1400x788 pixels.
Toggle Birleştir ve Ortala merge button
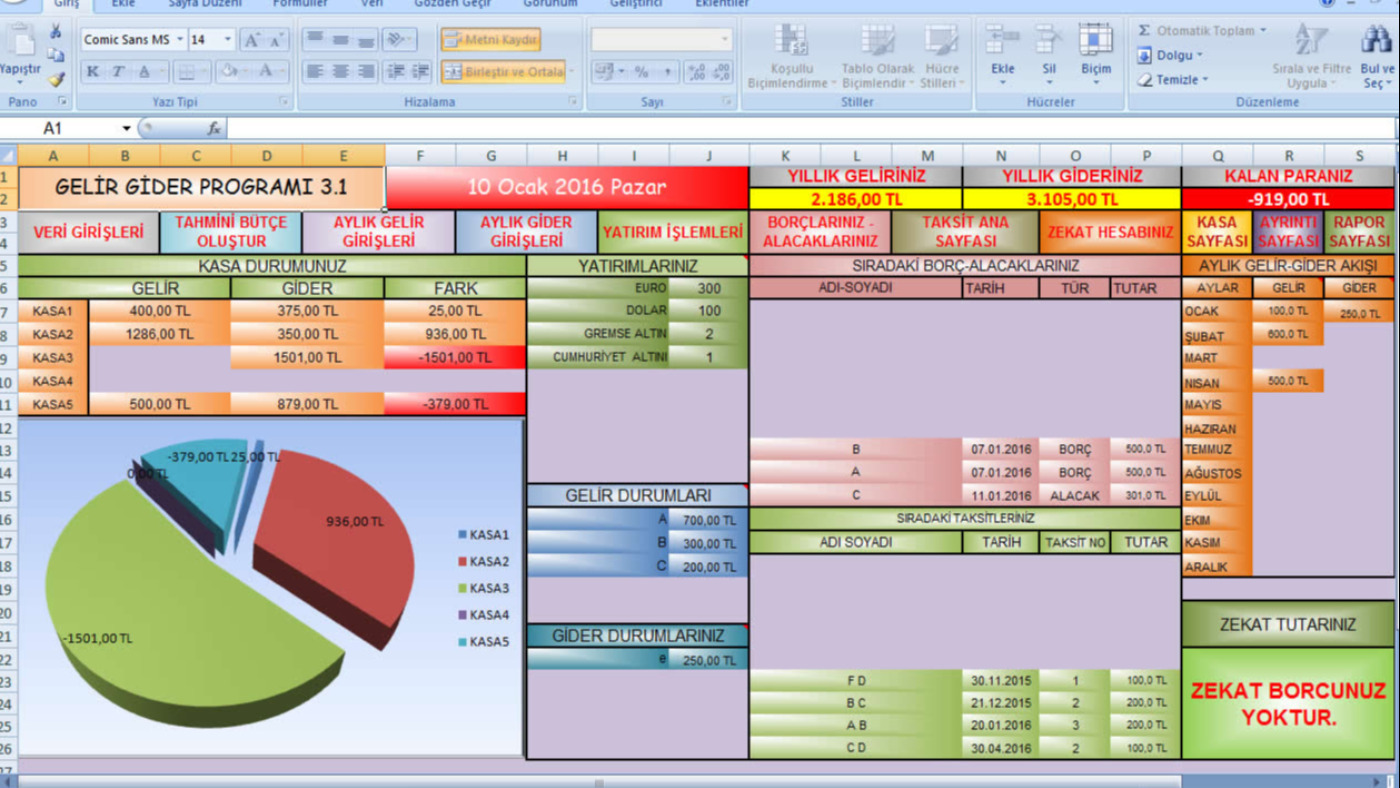coord(504,71)
